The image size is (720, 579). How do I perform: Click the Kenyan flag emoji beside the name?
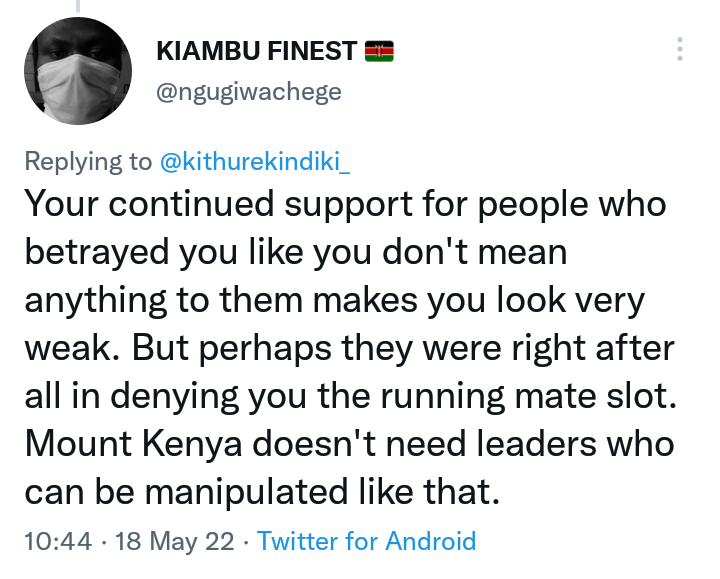click(x=379, y=51)
